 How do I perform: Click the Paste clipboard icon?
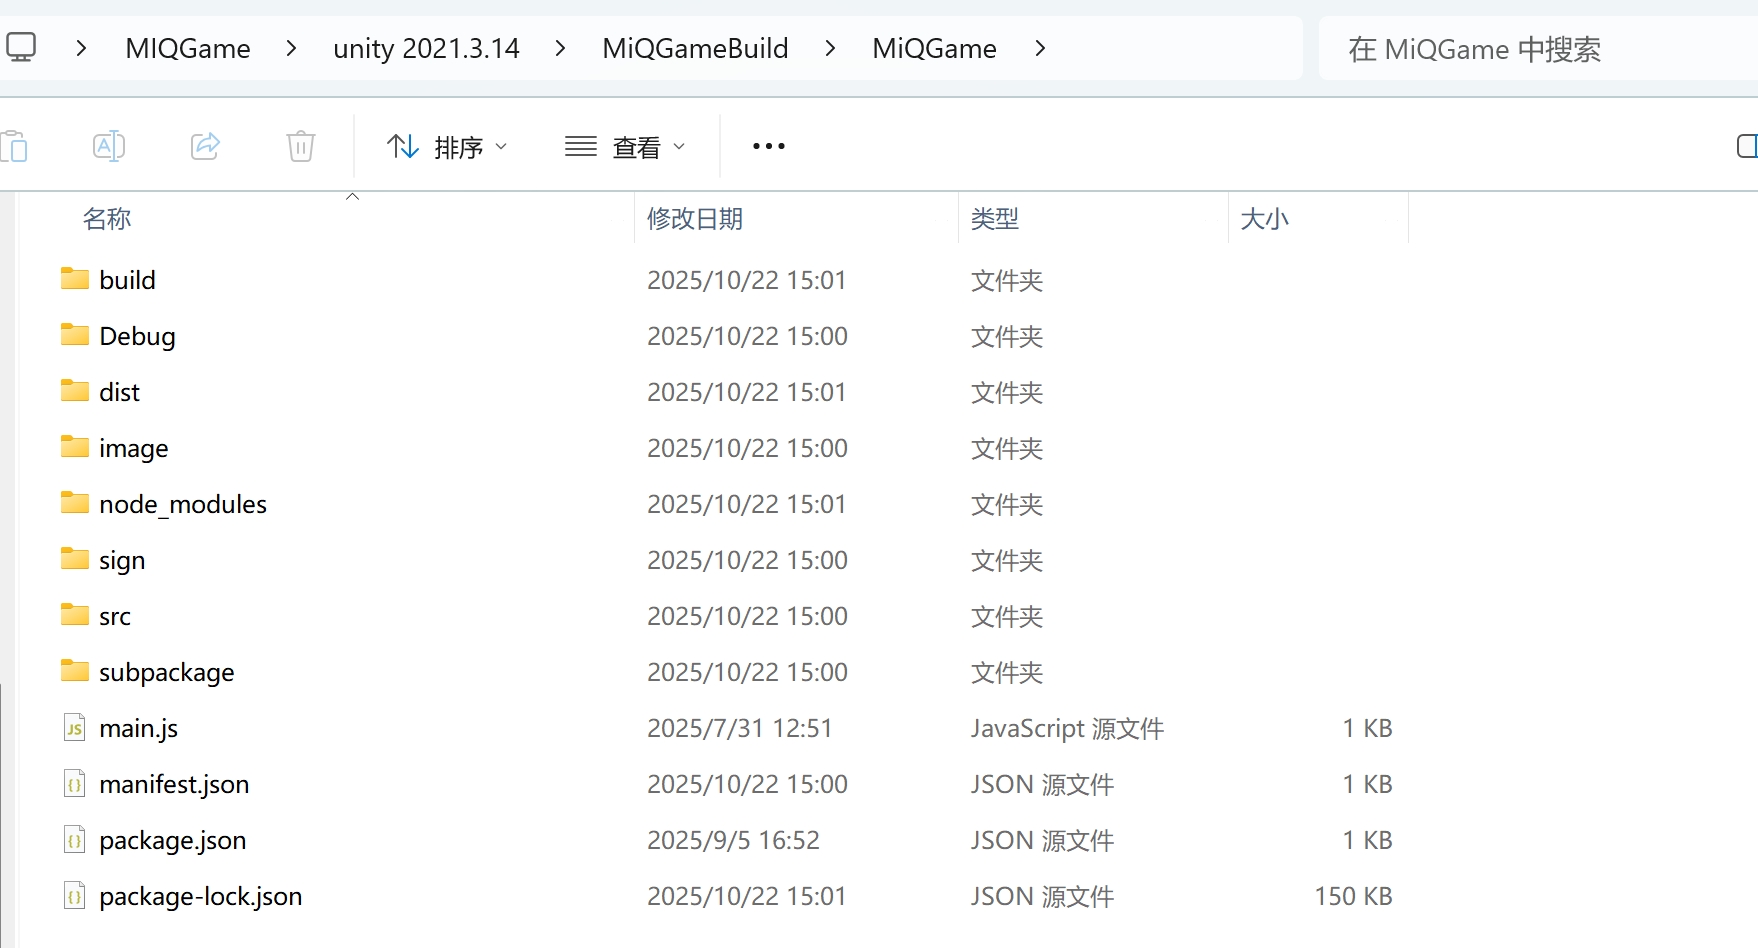click(15, 146)
